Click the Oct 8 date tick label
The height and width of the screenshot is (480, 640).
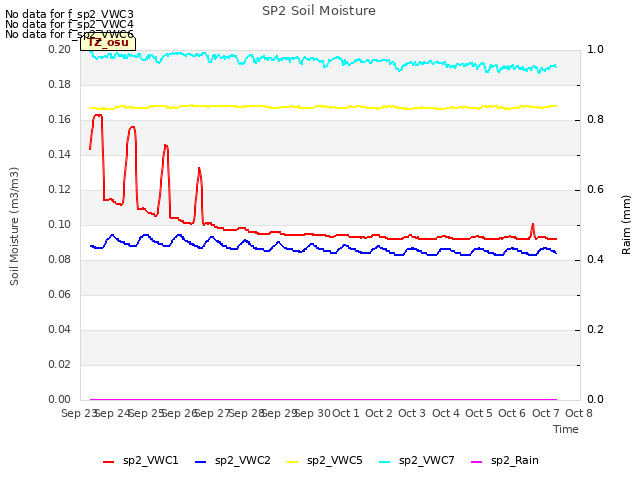[x=579, y=413]
